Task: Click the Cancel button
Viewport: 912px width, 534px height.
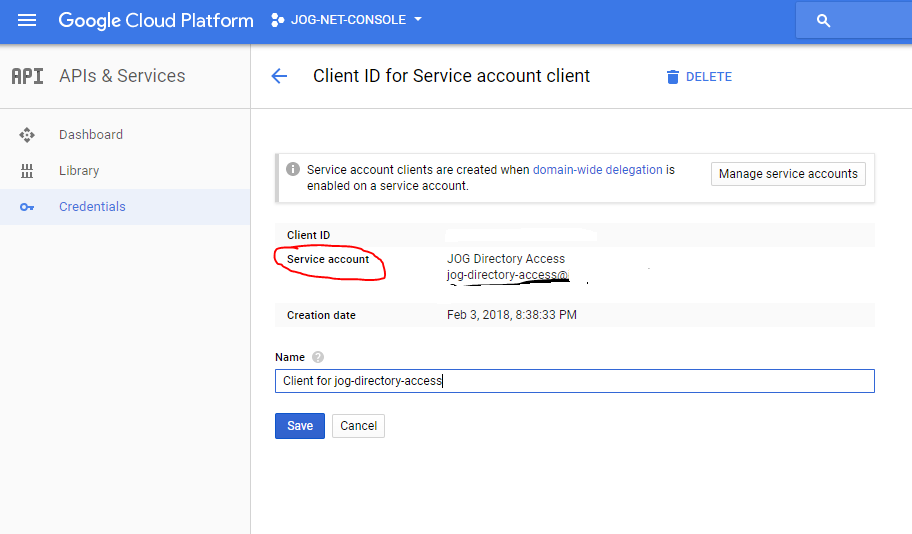Action: (358, 426)
